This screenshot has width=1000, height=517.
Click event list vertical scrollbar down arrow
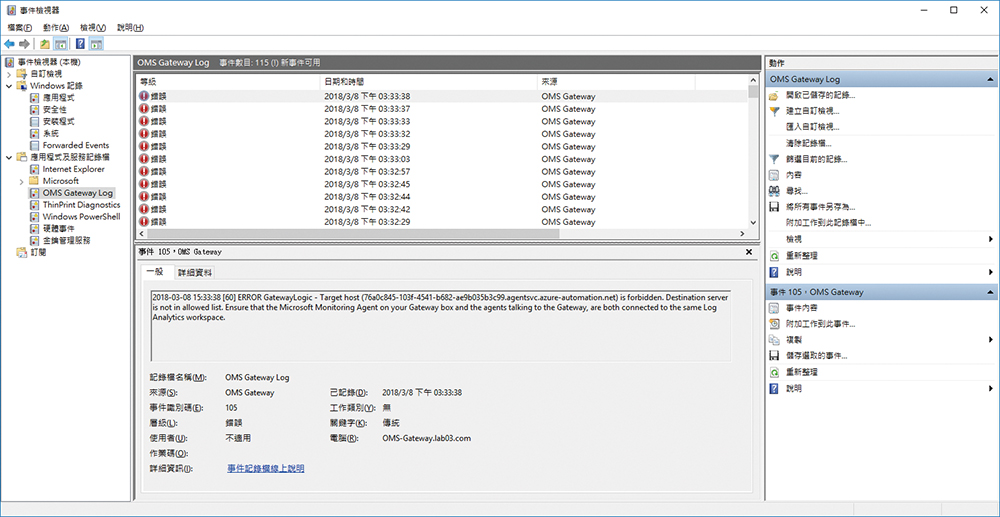(x=753, y=222)
